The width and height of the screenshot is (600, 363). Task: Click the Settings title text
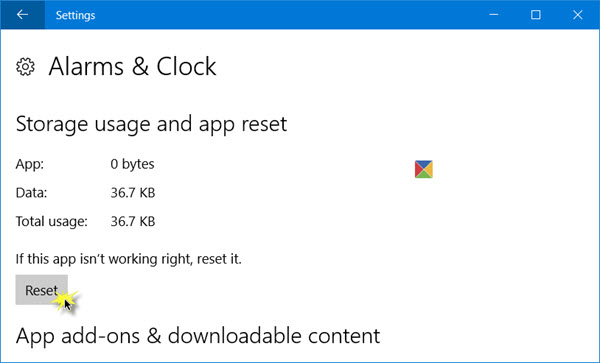(75, 15)
